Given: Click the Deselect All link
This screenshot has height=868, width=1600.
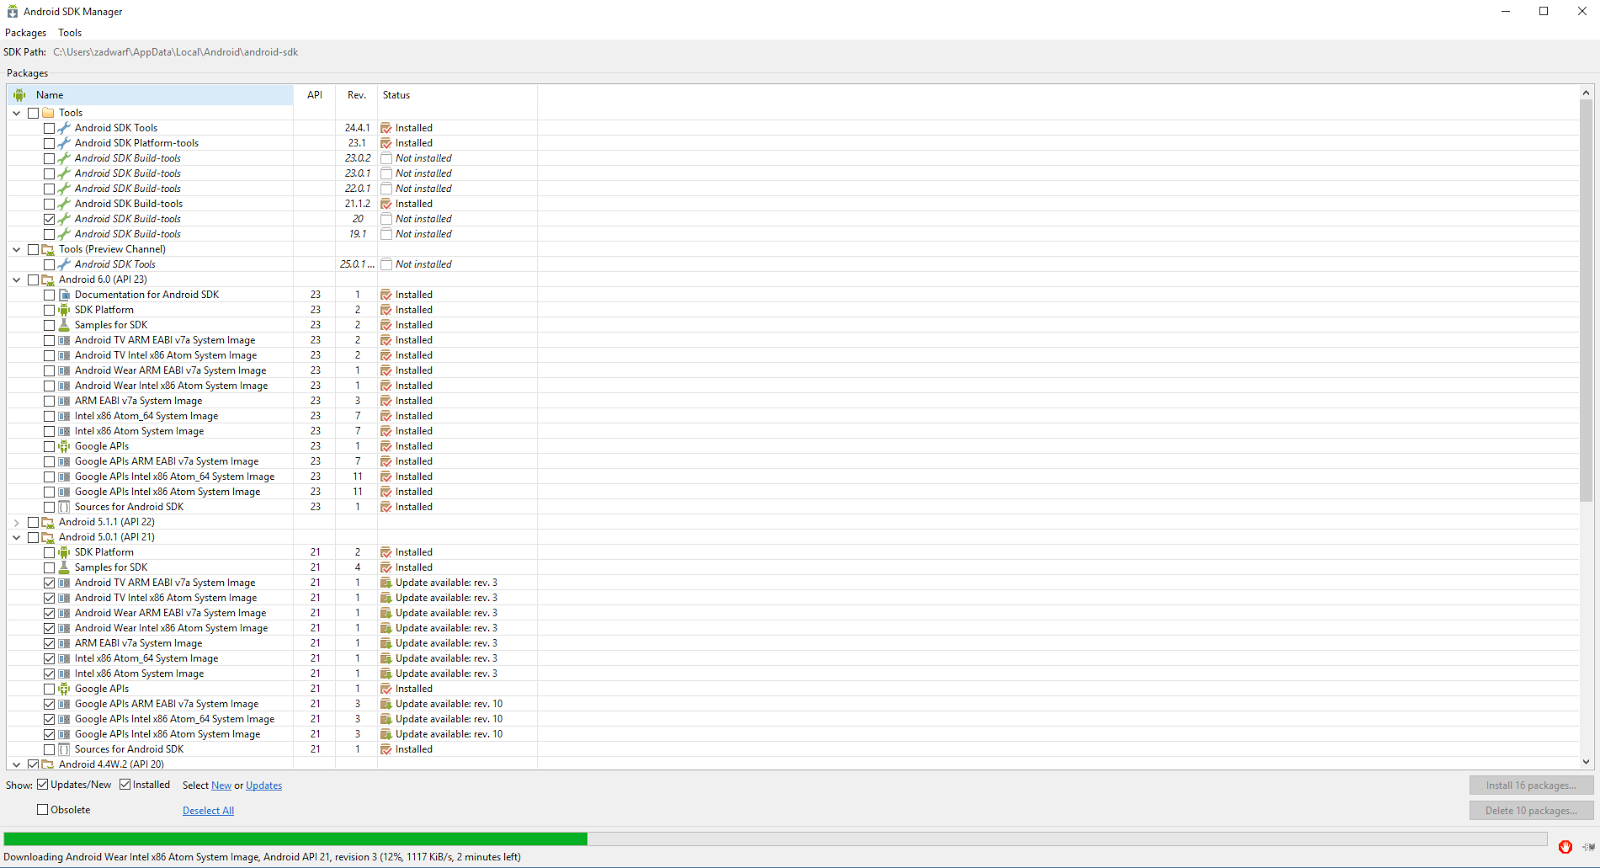Looking at the screenshot, I should click(x=208, y=811).
